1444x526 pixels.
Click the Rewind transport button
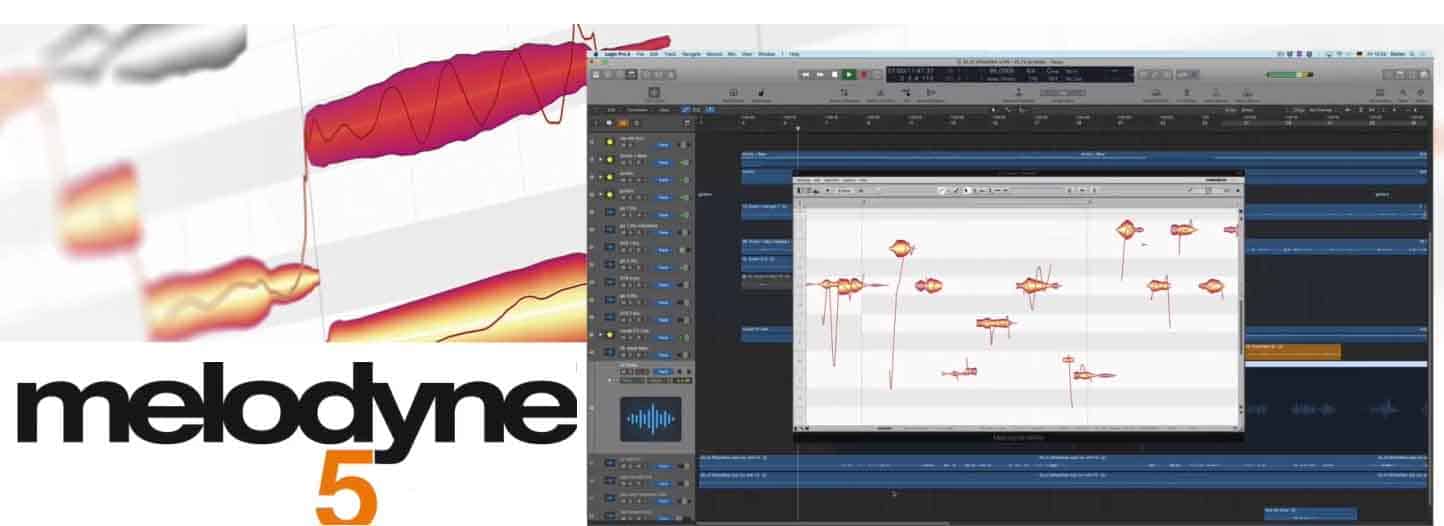tap(805, 75)
